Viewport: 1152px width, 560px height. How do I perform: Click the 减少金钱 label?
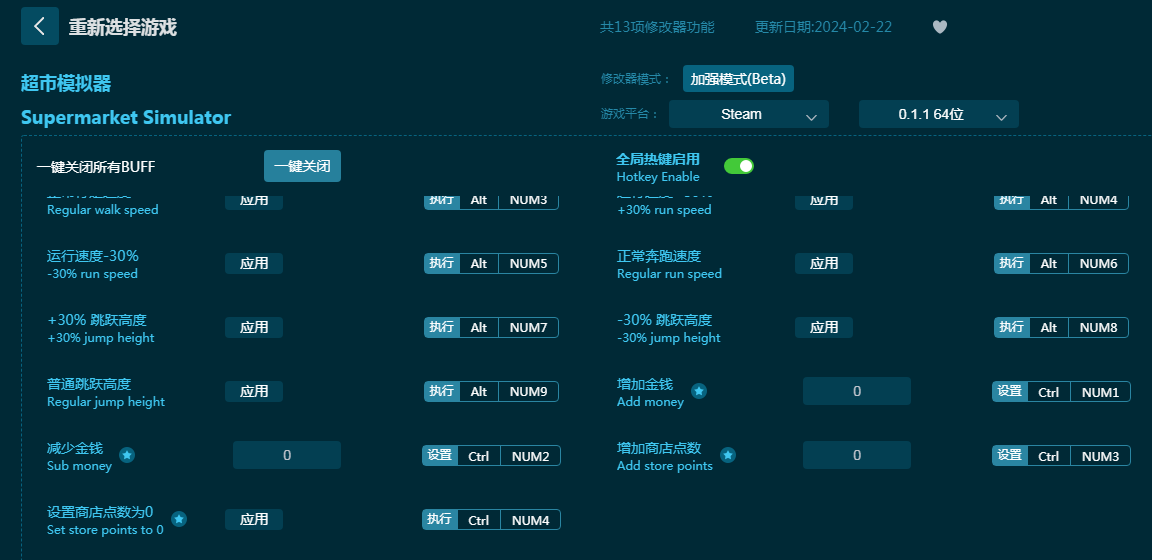point(75,448)
